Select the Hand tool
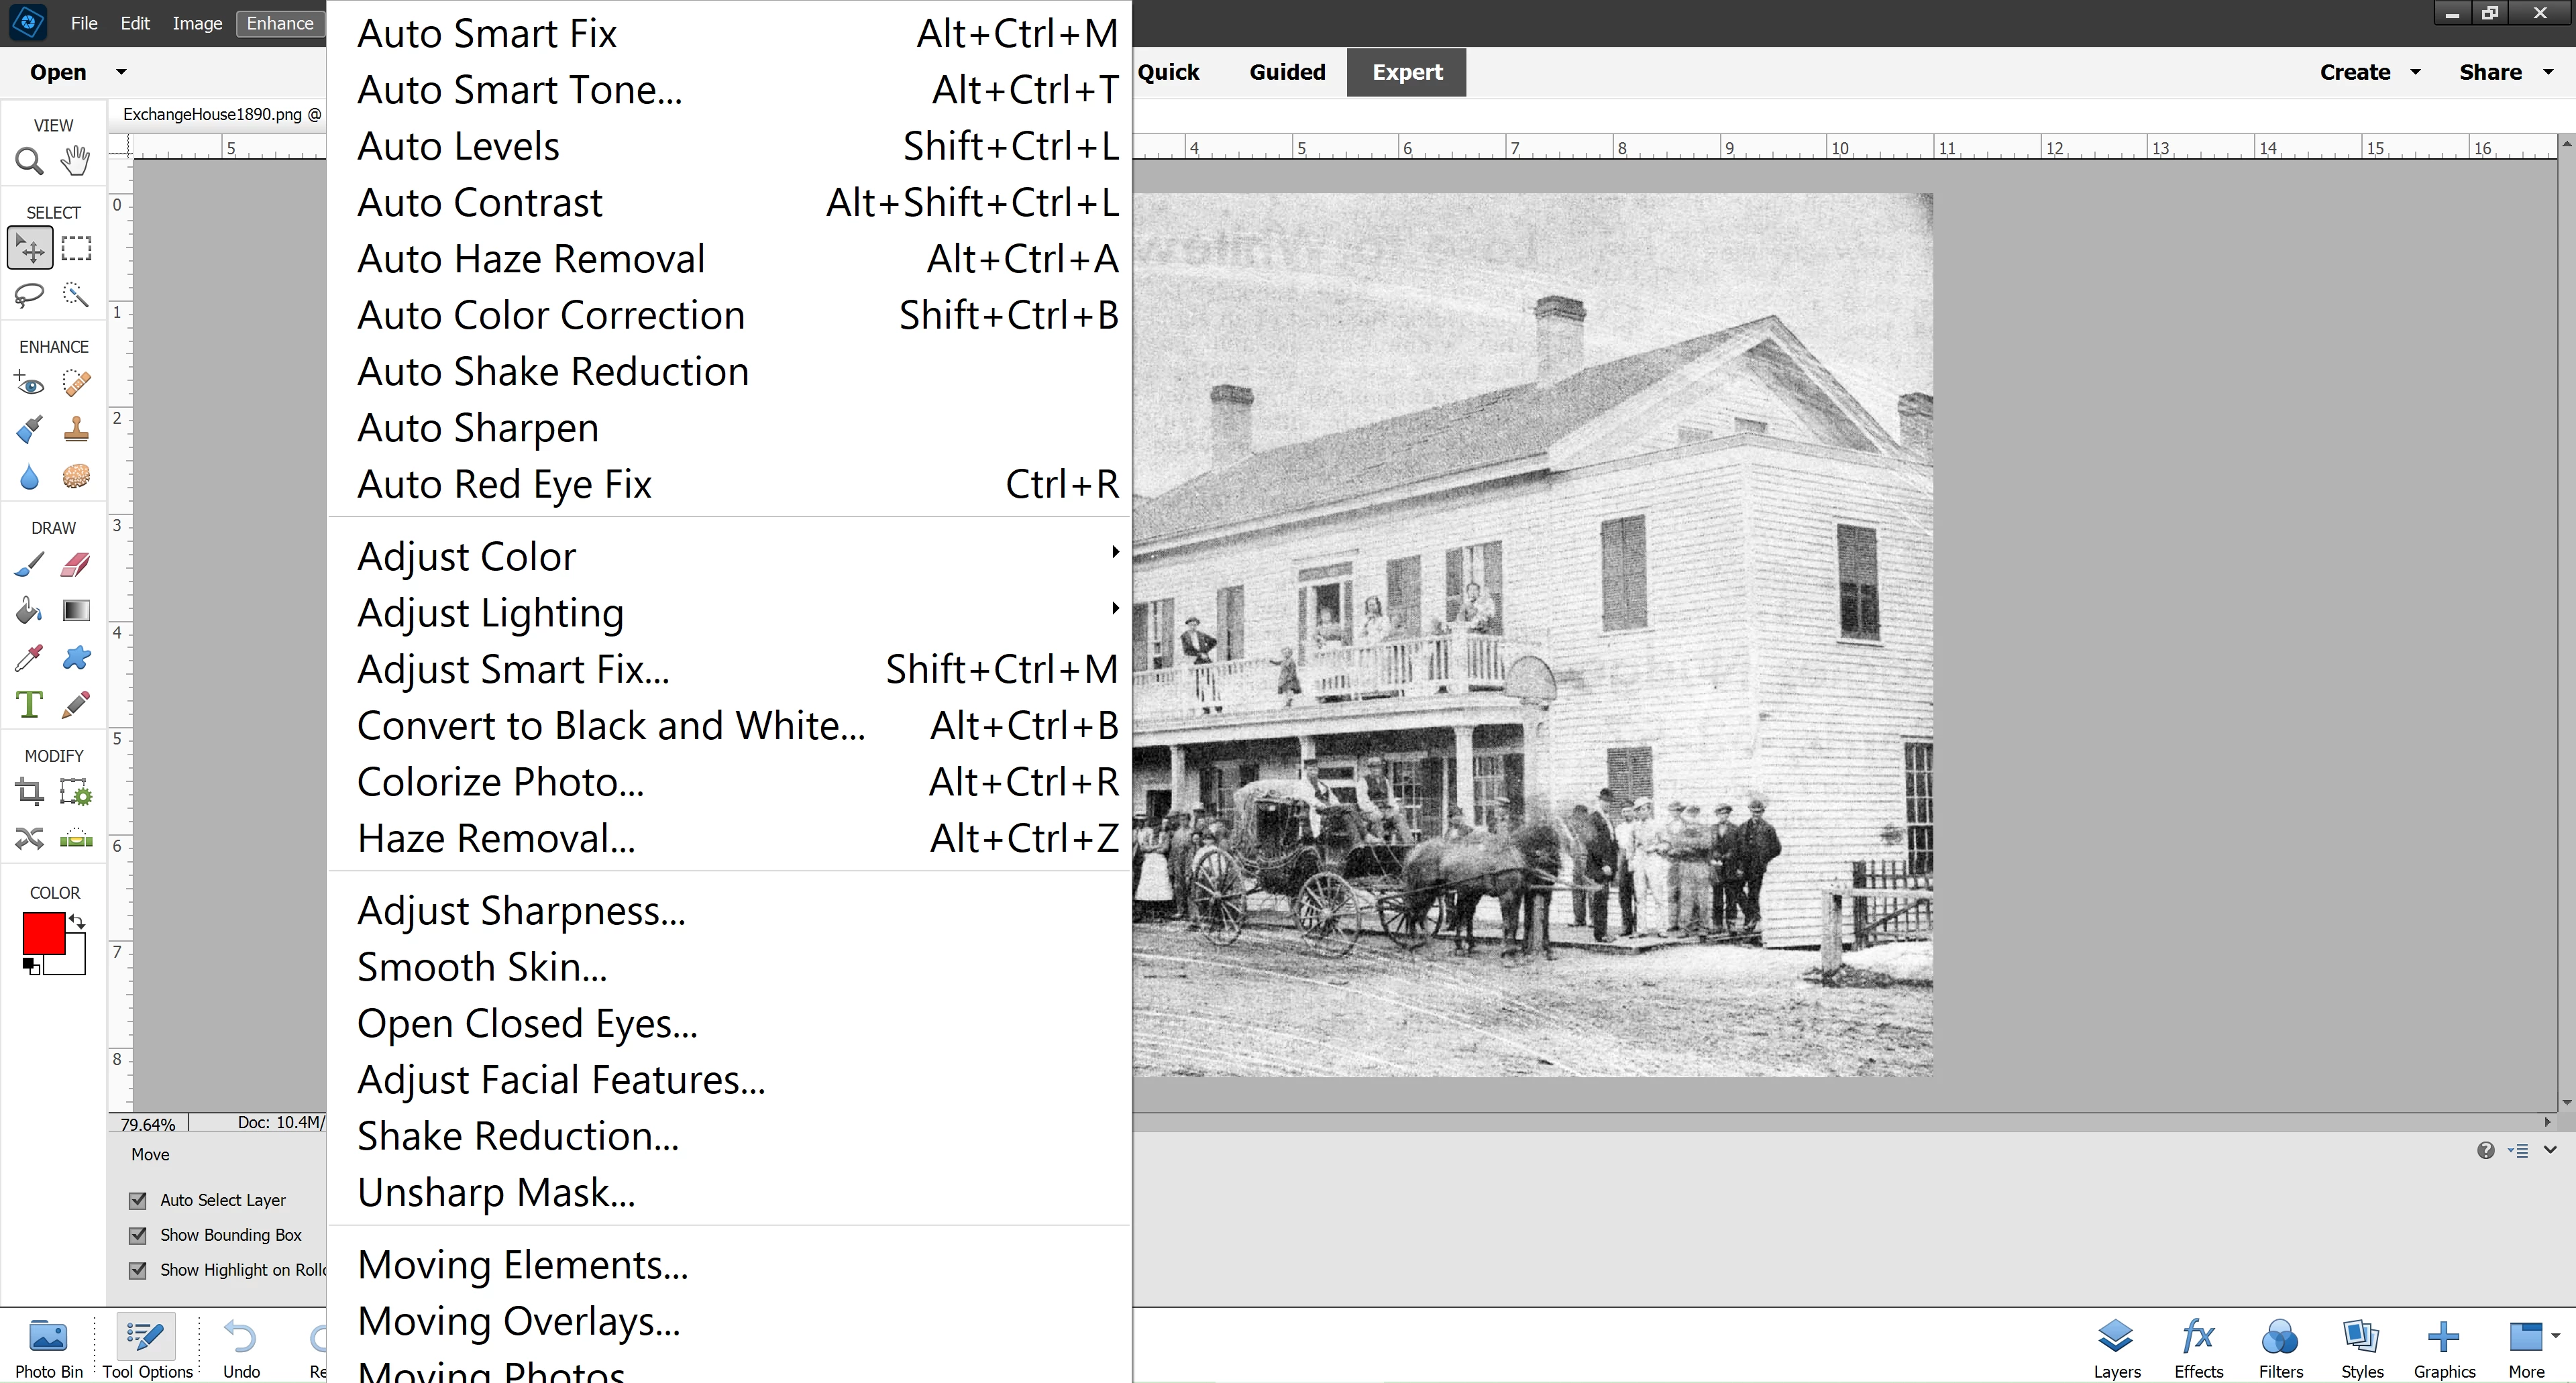2576x1383 pixels. click(75, 160)
